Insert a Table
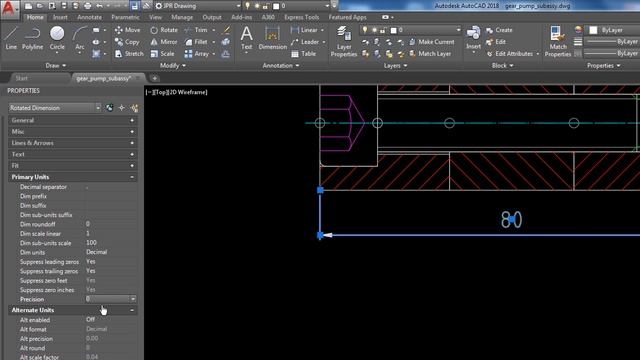This screenshot has height=360, width=640. point(303,54)
